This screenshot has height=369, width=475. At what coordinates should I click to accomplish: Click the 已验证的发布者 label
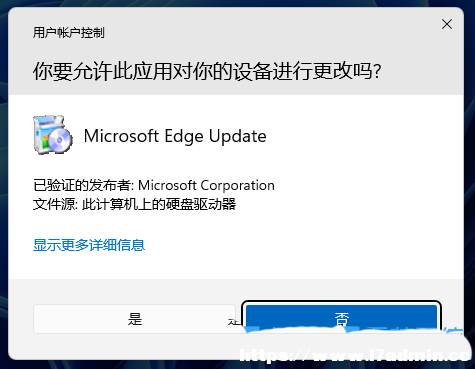click(82, 185)
